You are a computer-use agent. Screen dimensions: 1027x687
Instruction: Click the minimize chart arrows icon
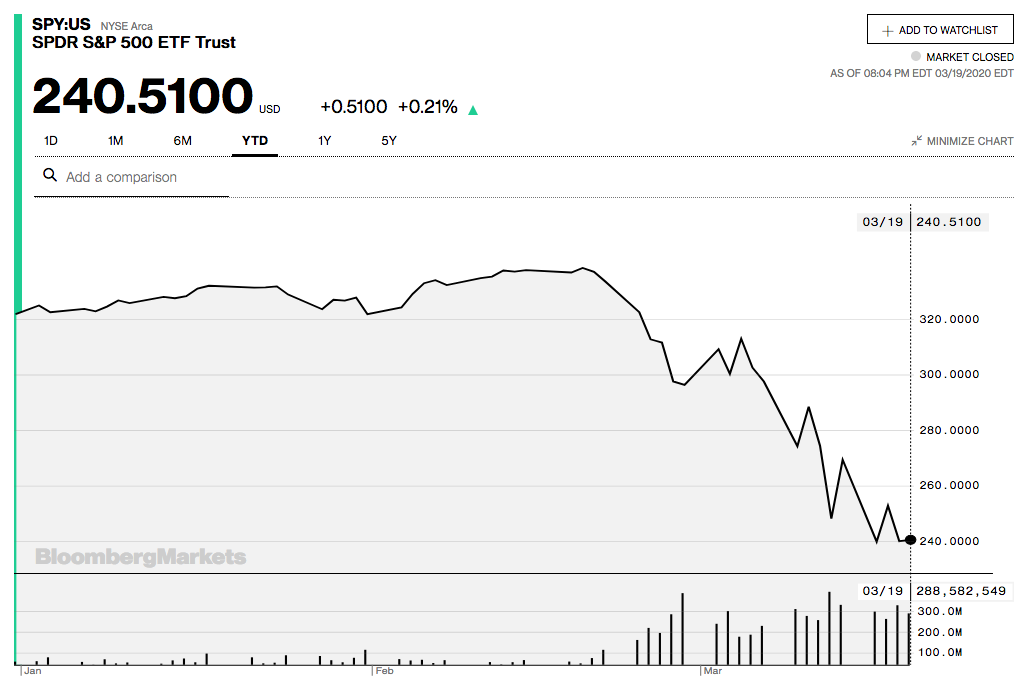pyautogui.click(x=916, y=141)
